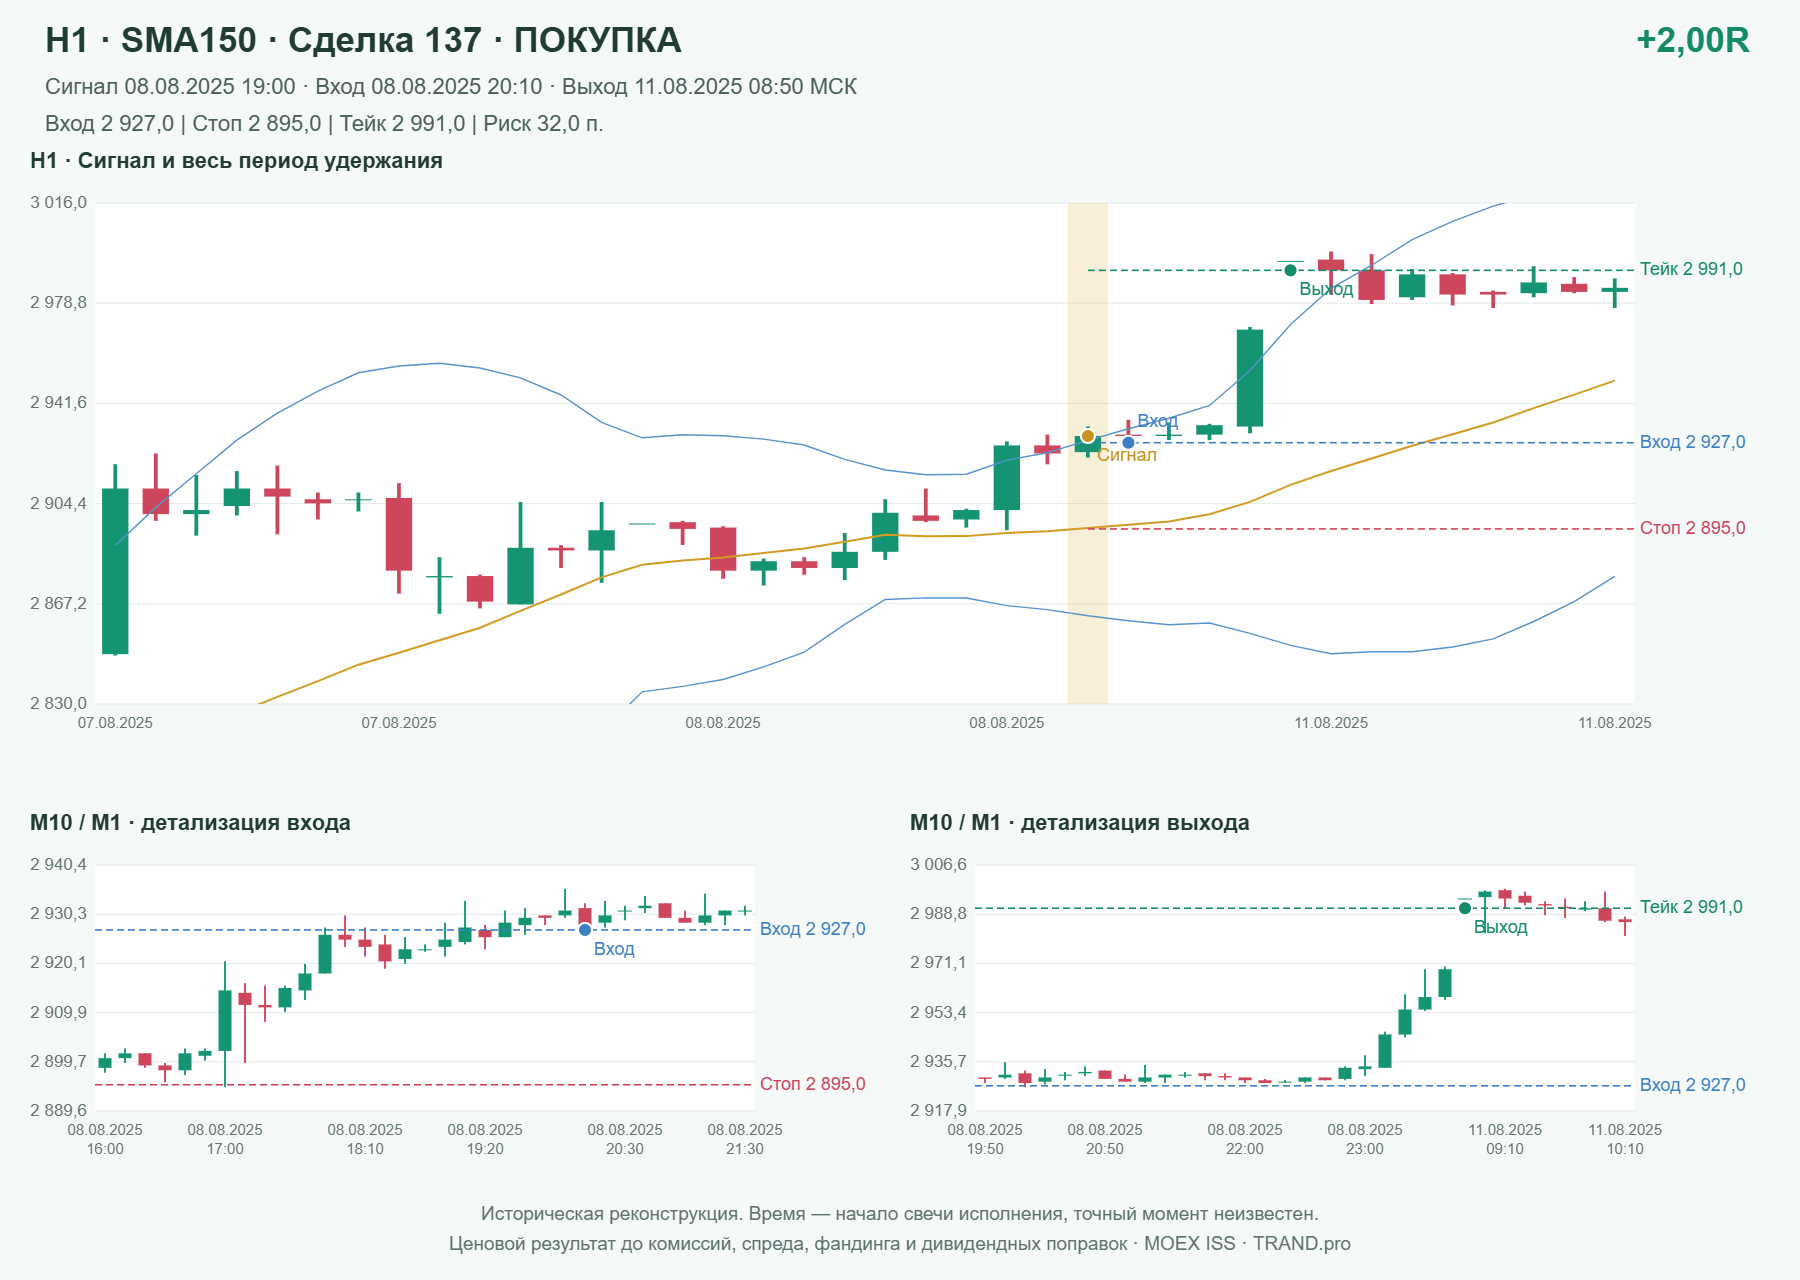
Task: Click the heading "M10 / M1 · детализация входа"
Action: point(190,823)
